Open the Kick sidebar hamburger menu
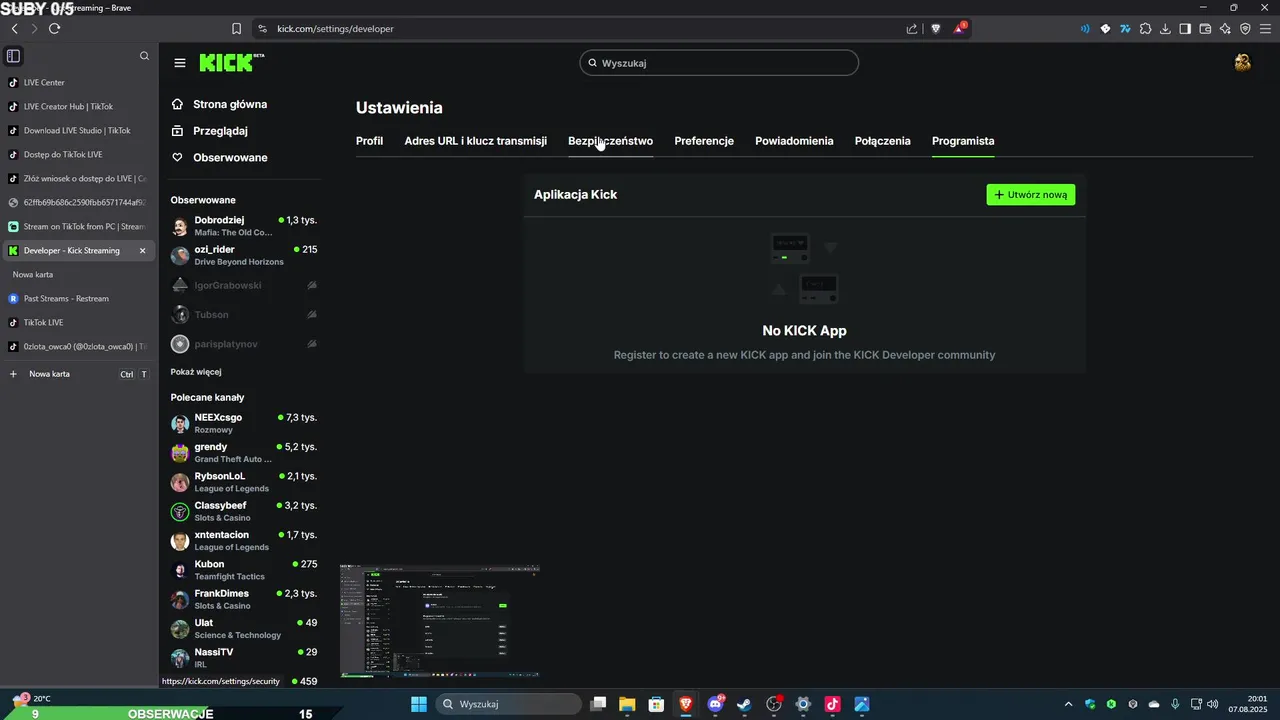1280x720 pixels. pos(180,63)
